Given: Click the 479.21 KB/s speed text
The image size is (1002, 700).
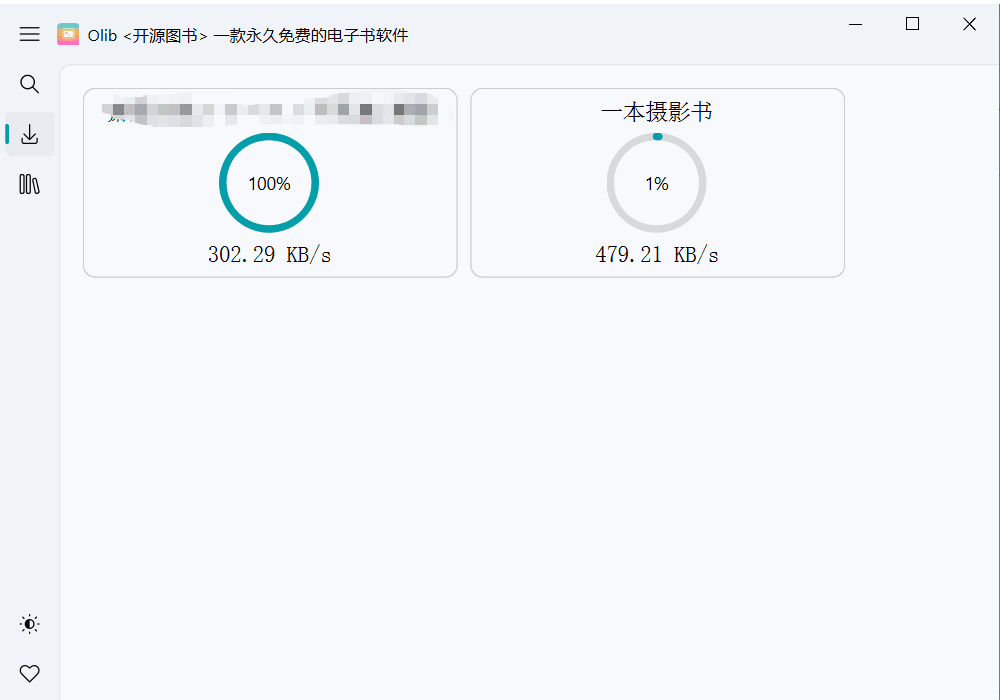Looking at the screenshot, I should coord(657,255).
